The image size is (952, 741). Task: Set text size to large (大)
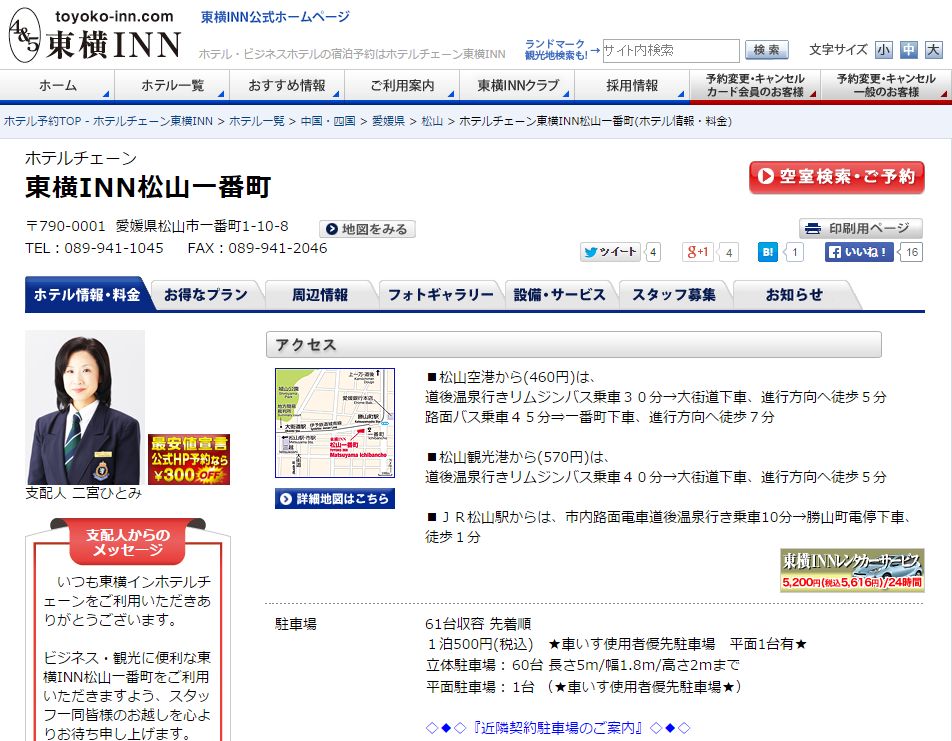click(933, 50)
